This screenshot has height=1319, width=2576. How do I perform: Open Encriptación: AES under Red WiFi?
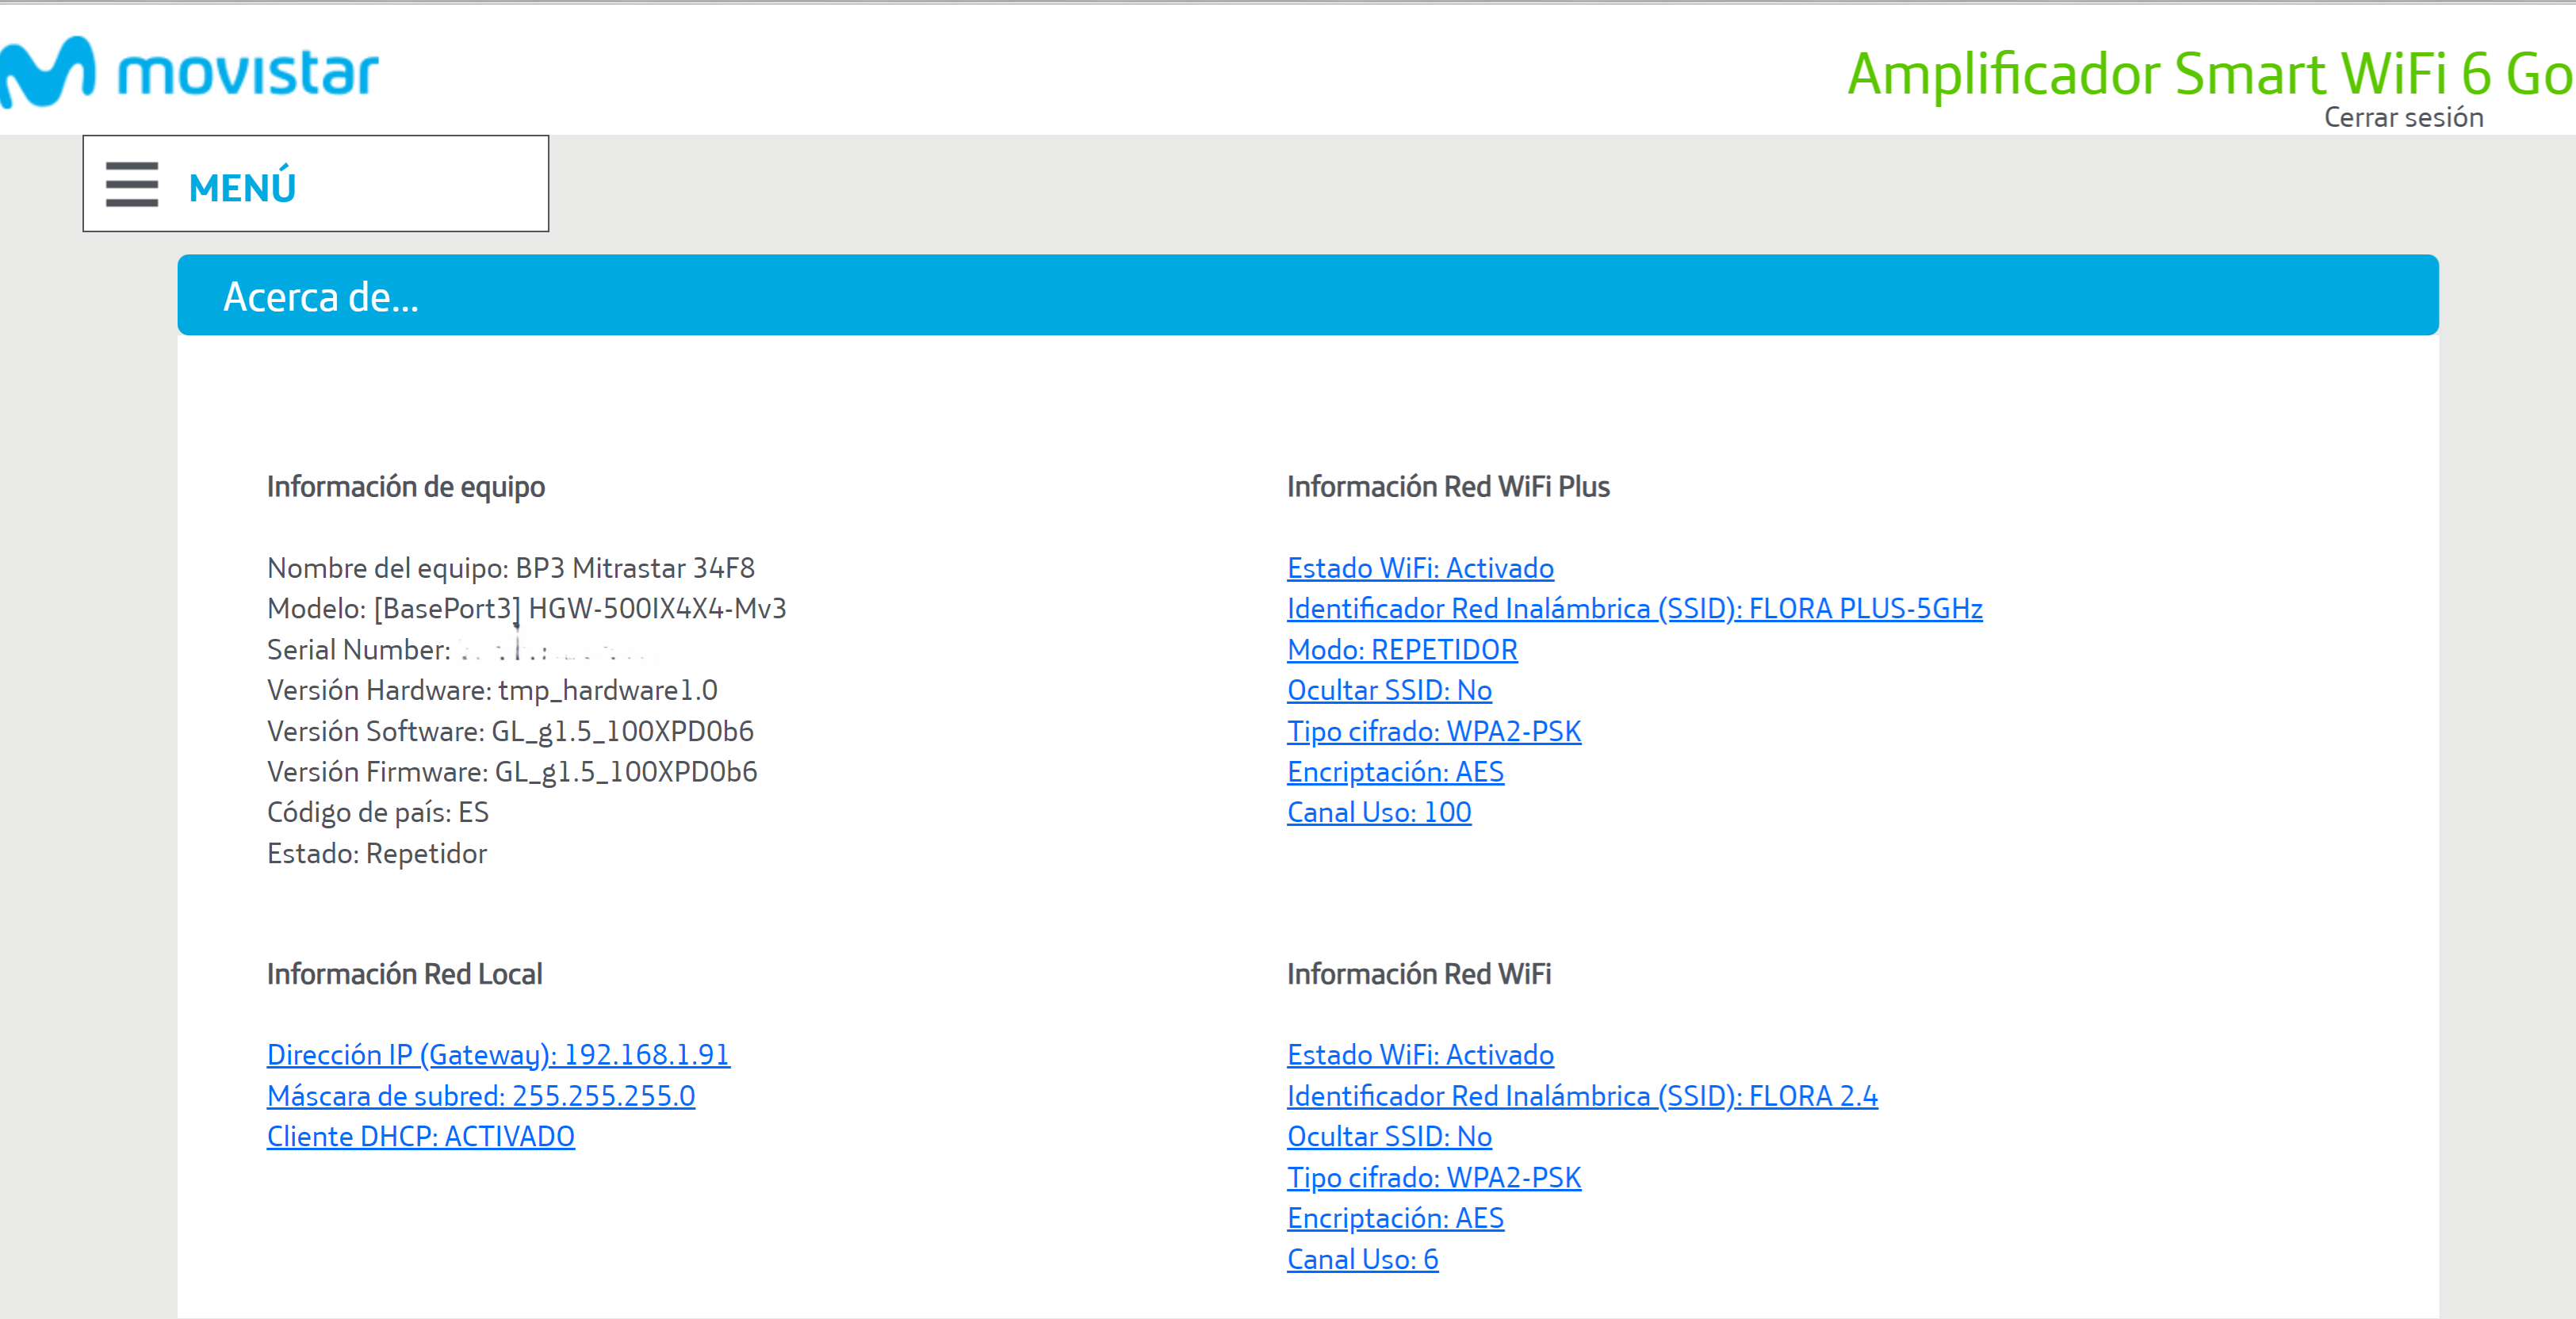(x=1395, y=1218)
